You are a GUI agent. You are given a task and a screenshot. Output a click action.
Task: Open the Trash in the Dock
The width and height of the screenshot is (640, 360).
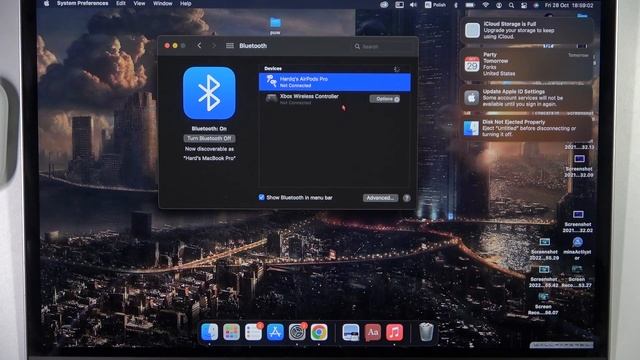(426, 332)
